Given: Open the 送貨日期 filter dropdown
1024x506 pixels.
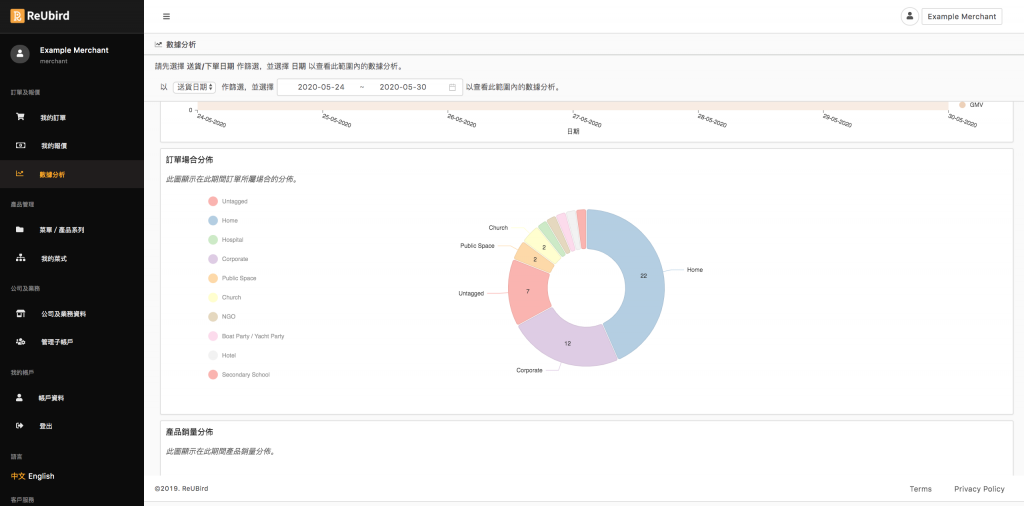Looking at the screenshot, I should 194,87.
